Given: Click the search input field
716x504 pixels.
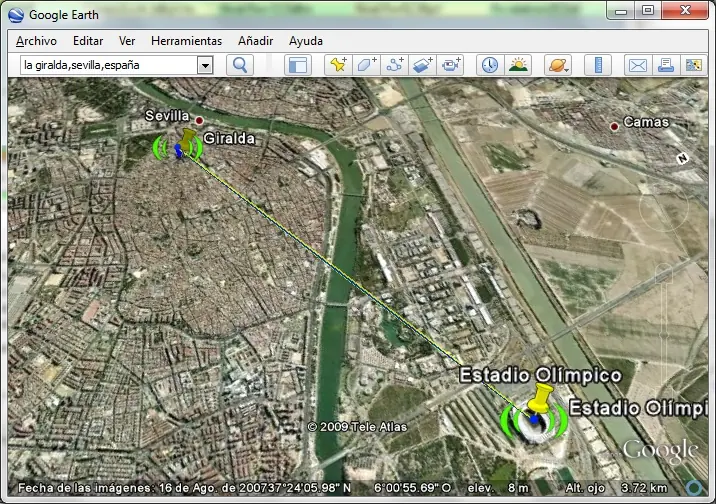Looking at the screenshot, I should pyautogui.click(x=110, y=65).
